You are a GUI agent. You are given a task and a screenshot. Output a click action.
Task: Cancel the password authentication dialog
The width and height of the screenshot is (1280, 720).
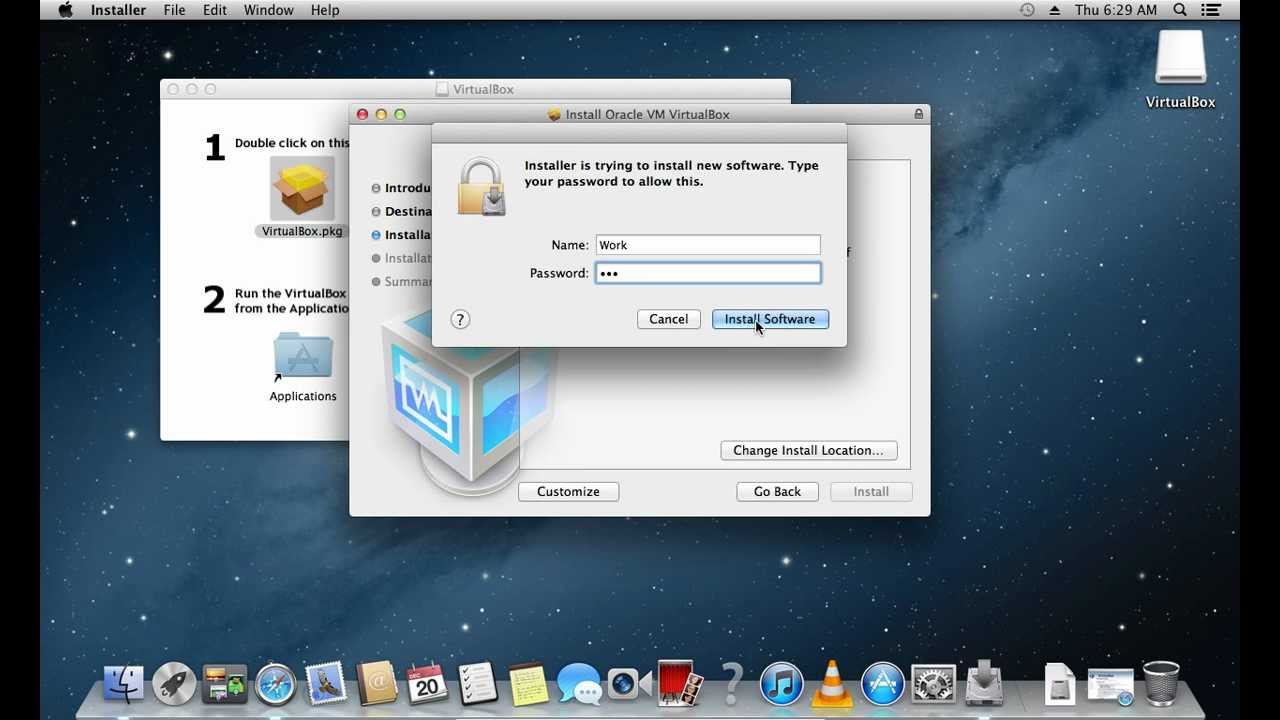668,319
